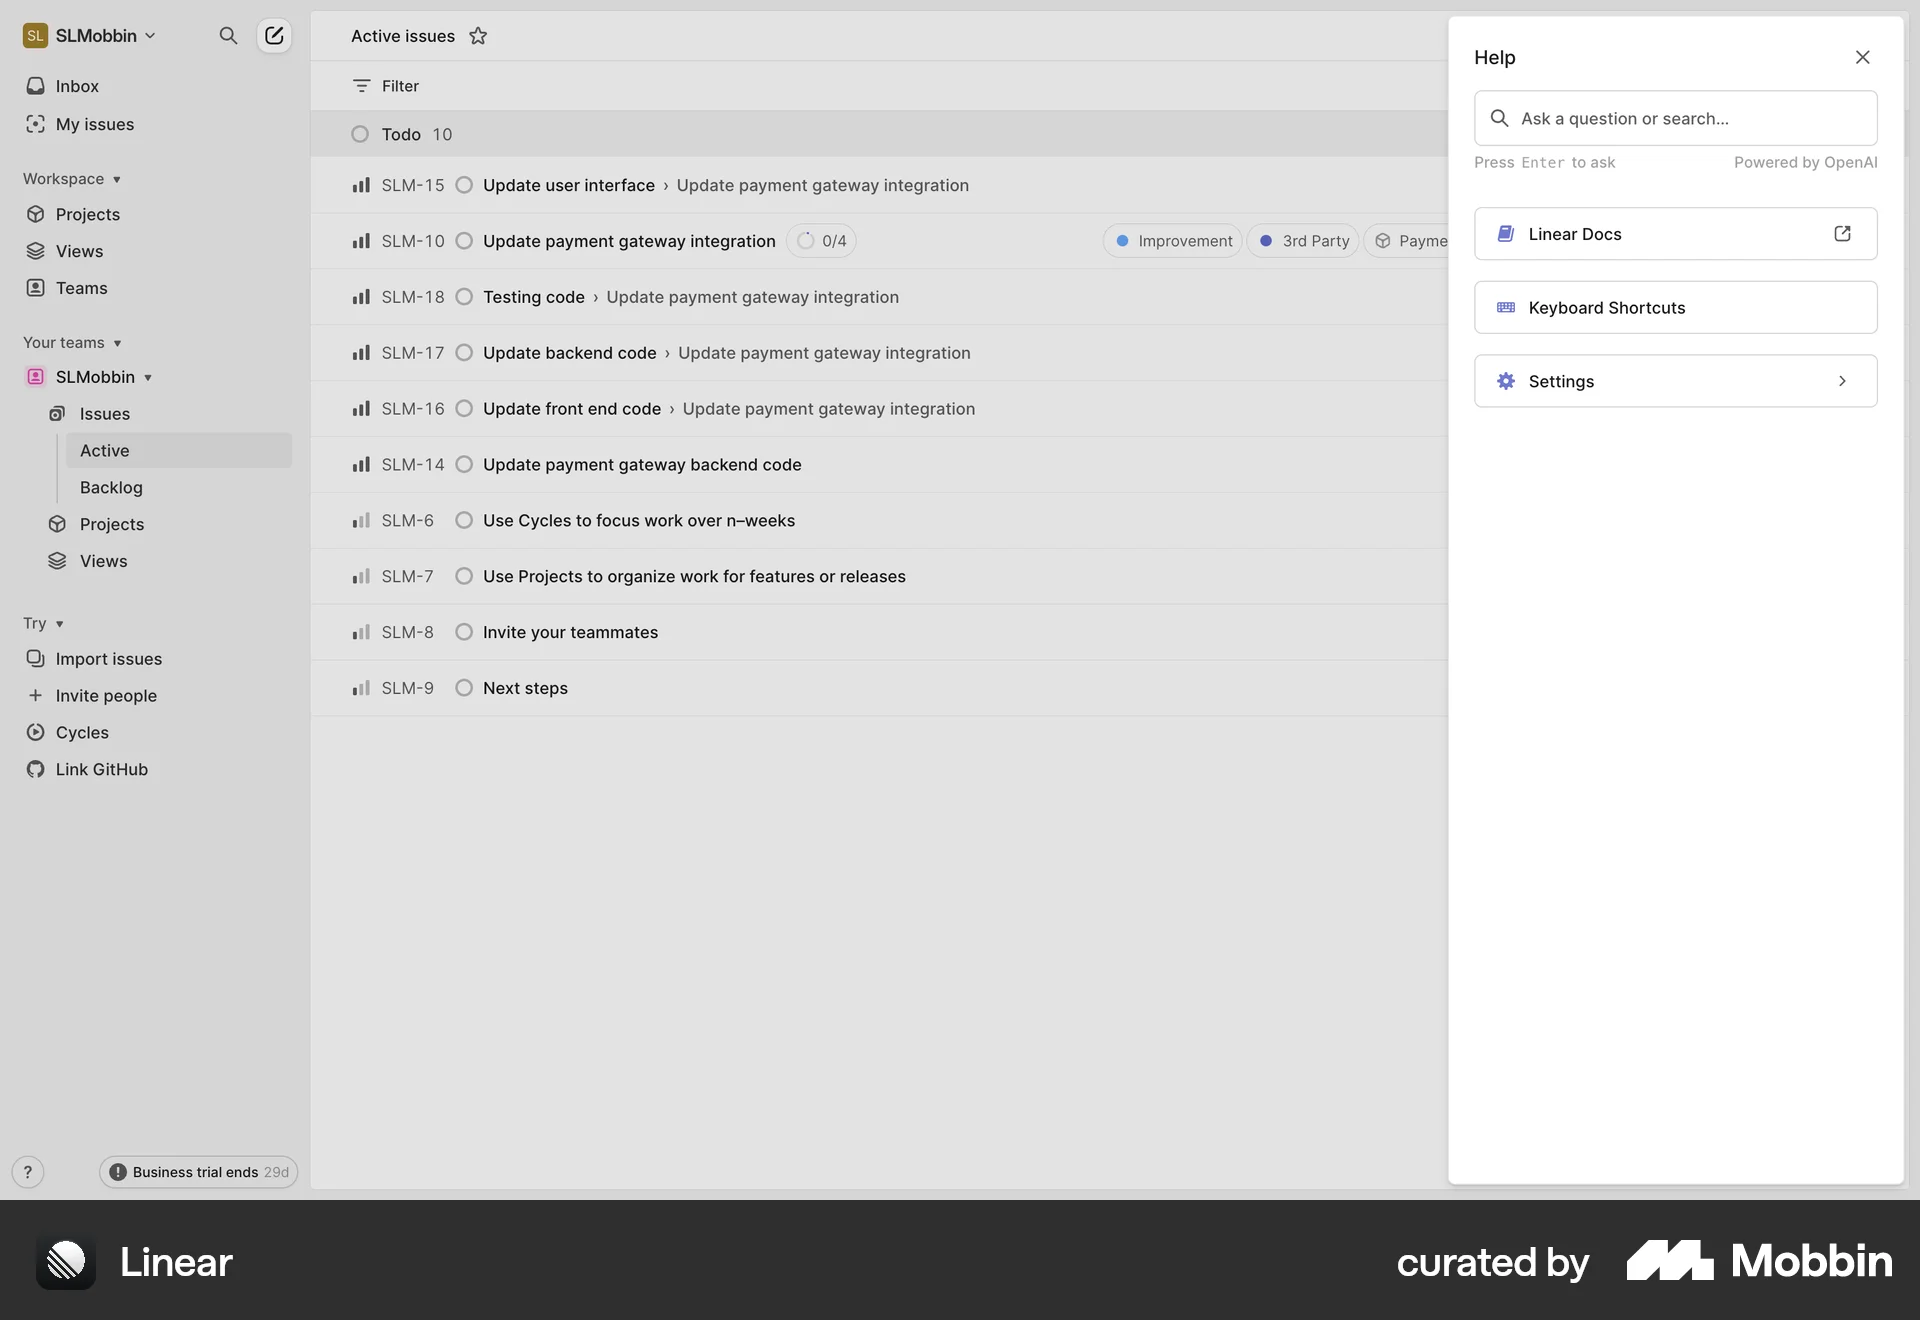This screenshot has height=1320, width=1920.
Task: Click the Business trial ends banner
Action: tap(196, 1171)
